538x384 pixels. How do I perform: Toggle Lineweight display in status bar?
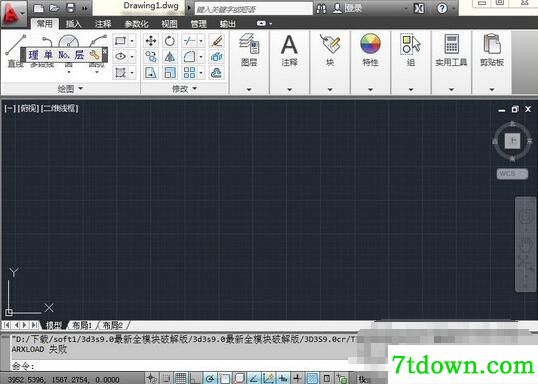point(297,378)
